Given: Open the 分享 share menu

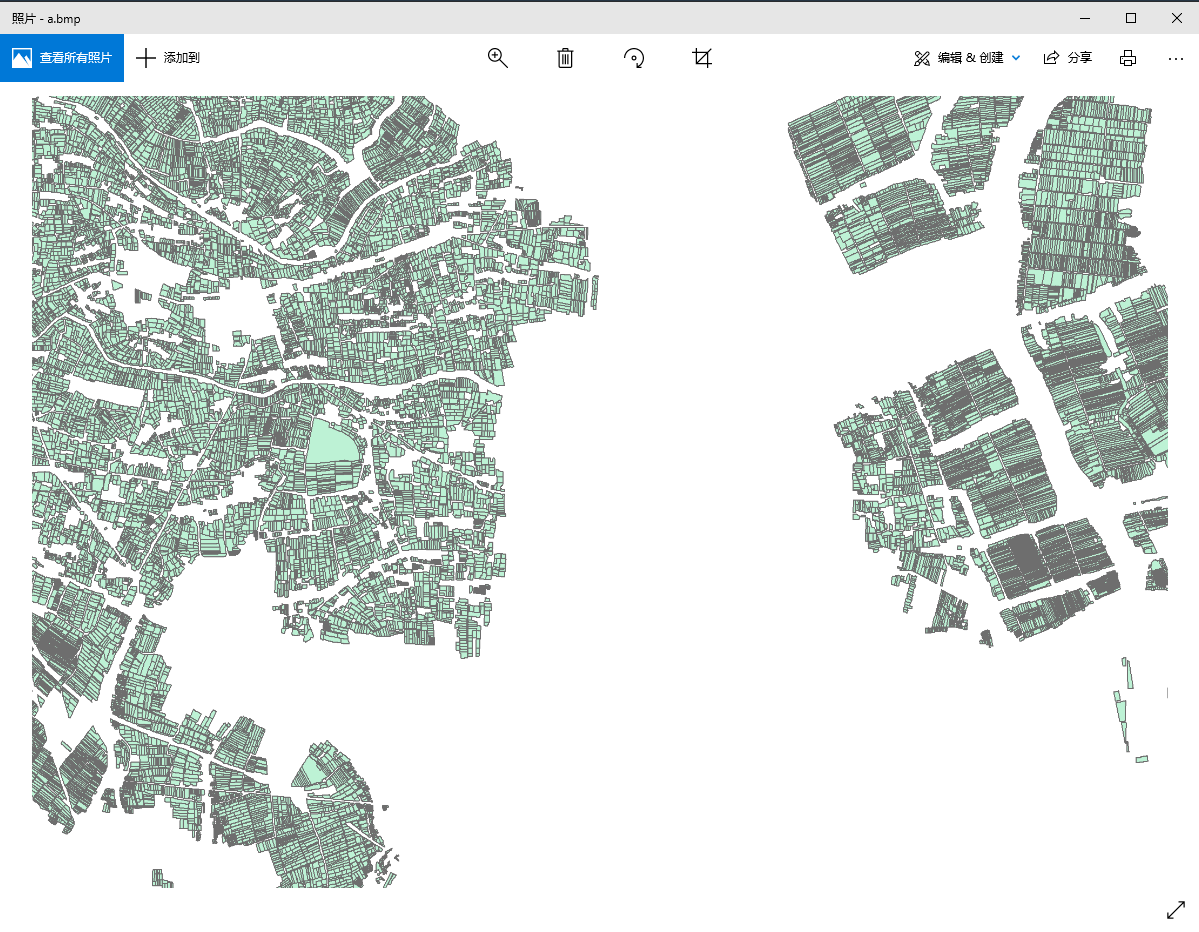Looking at the screenshot, I should [x=1068, y=57].
